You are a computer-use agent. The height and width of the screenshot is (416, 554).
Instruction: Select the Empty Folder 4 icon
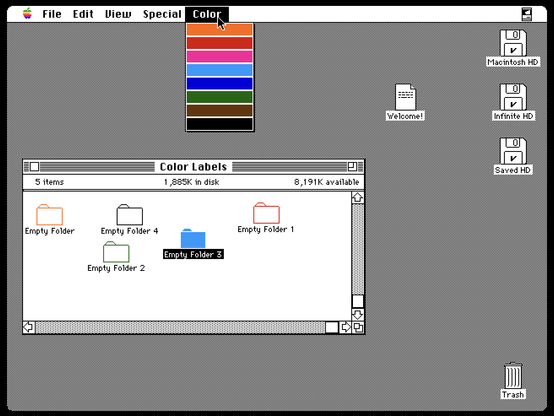point(130,215)
